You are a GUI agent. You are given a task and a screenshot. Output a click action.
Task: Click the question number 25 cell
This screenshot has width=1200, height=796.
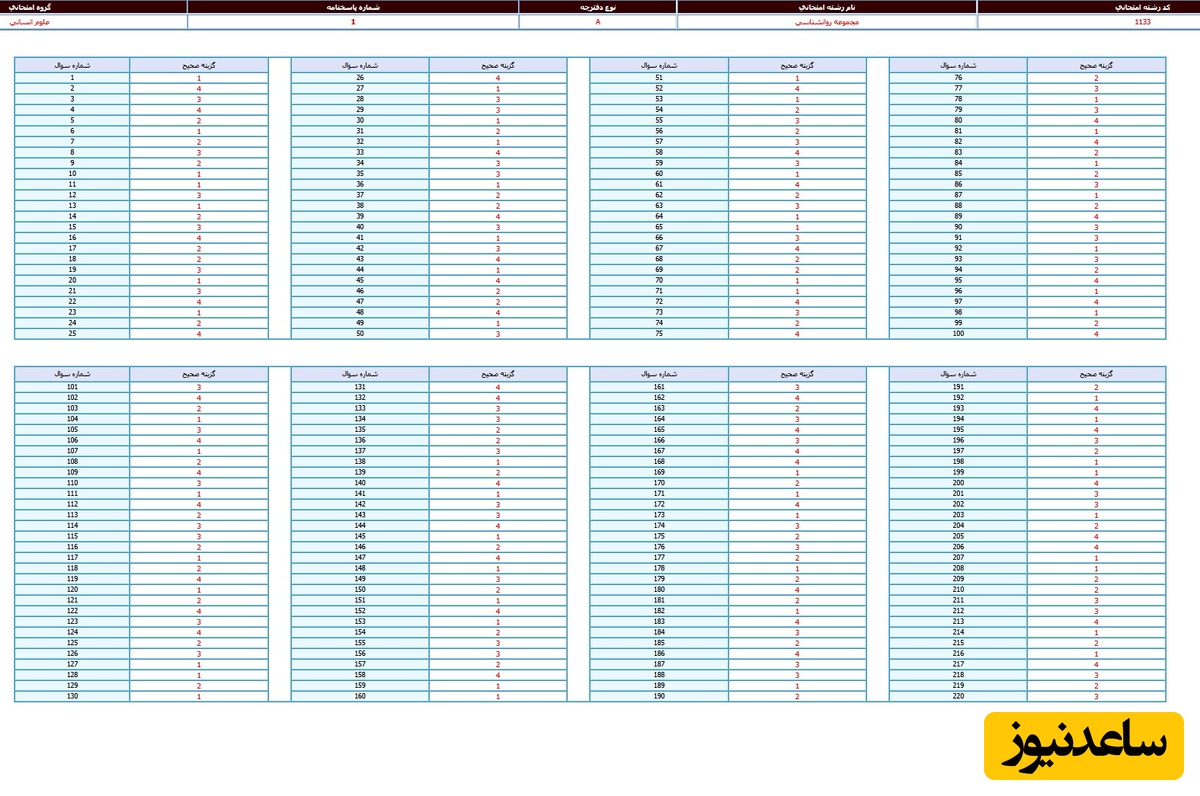pyautogui.click(x=72, y=334)
